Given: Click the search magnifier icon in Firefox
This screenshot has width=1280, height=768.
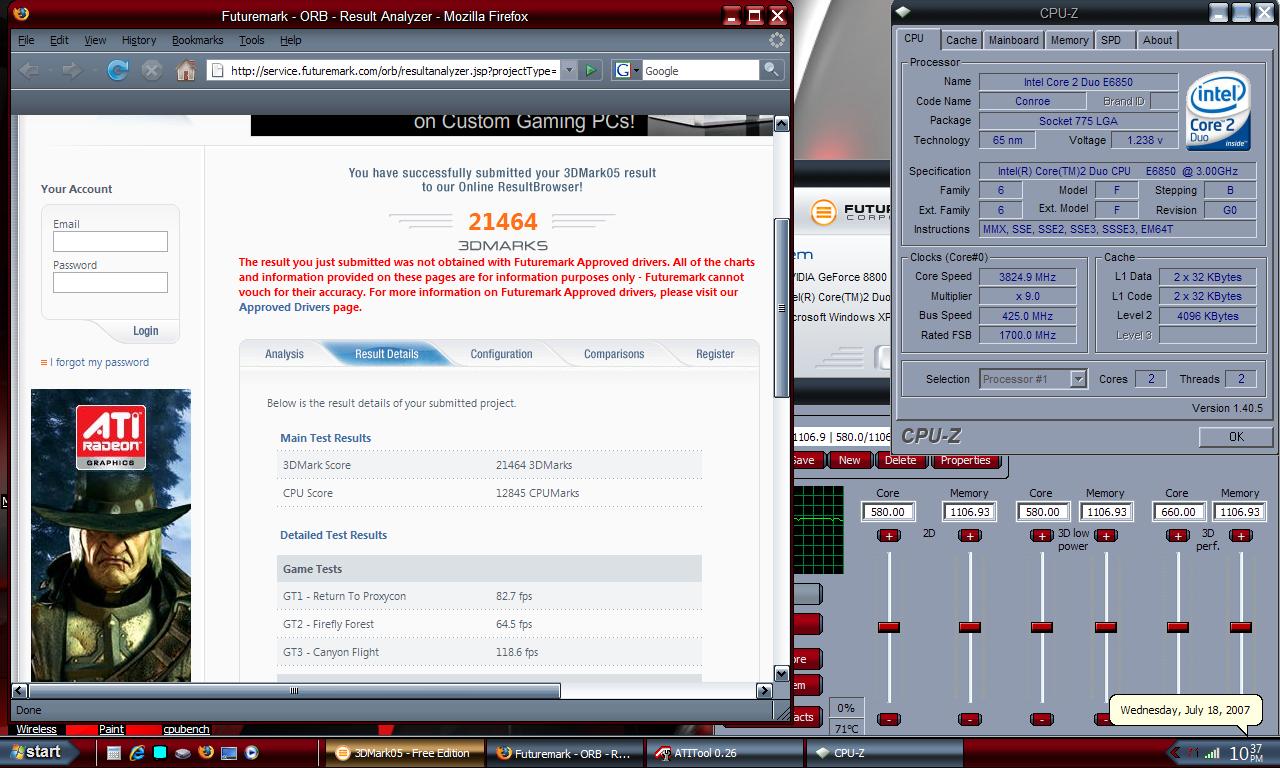Looking at the screenshot, I should coord(771,70).
